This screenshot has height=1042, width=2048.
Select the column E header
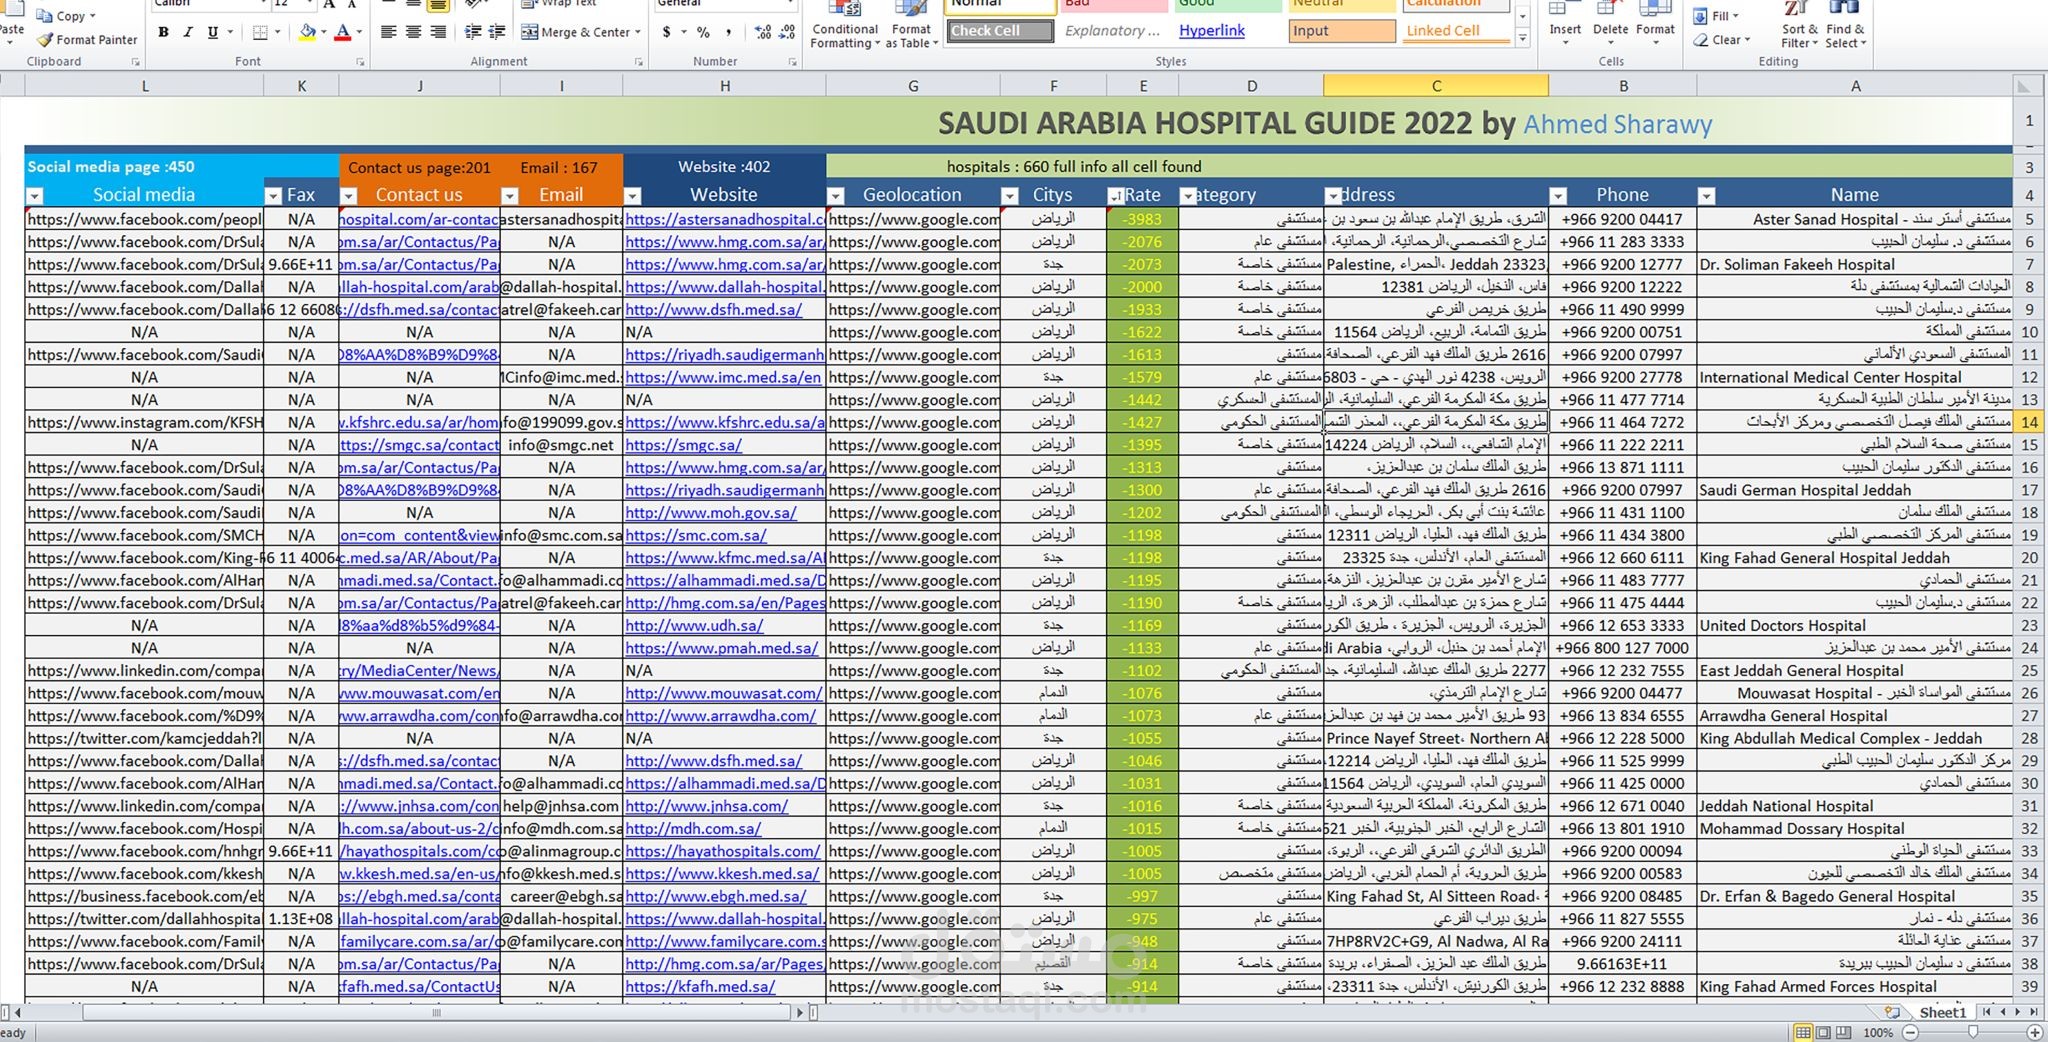[x=1141, y=85]
